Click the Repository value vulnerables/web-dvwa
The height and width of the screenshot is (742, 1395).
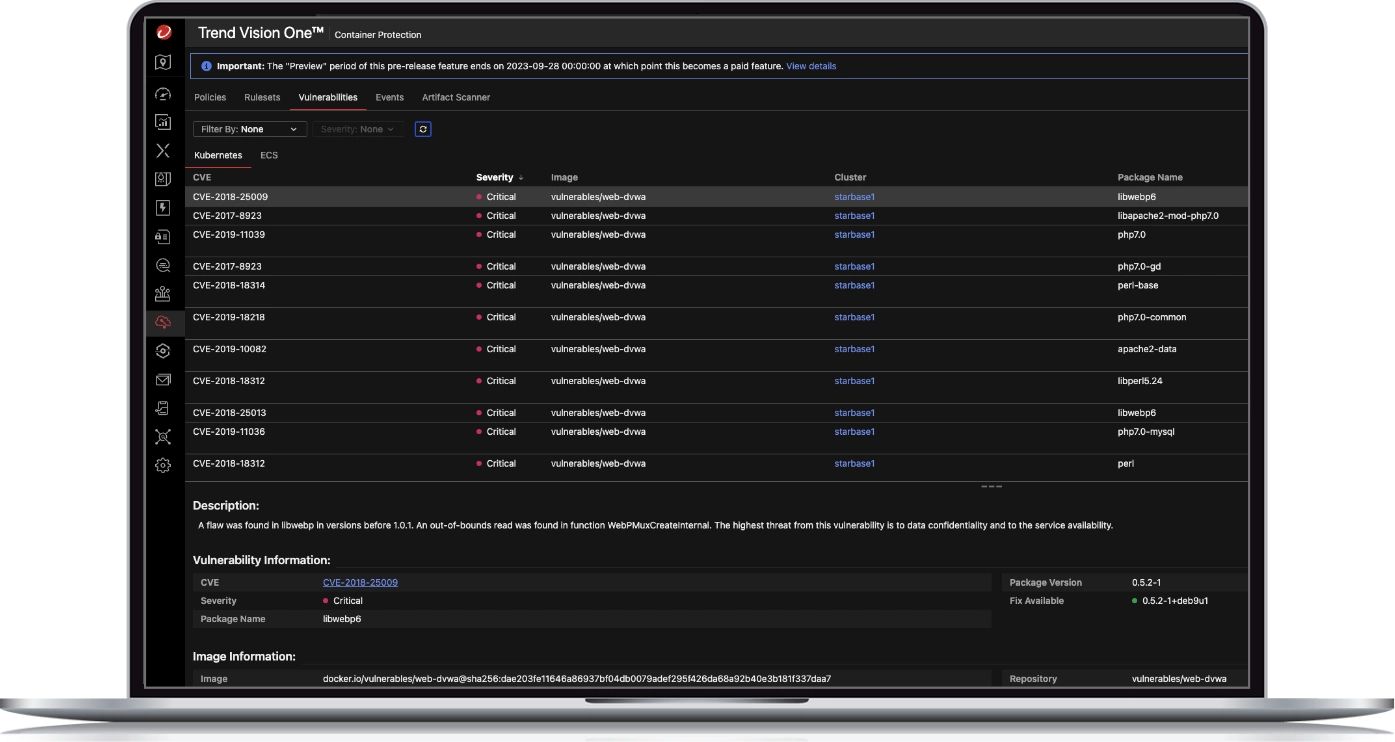[x=1179, y=679]
